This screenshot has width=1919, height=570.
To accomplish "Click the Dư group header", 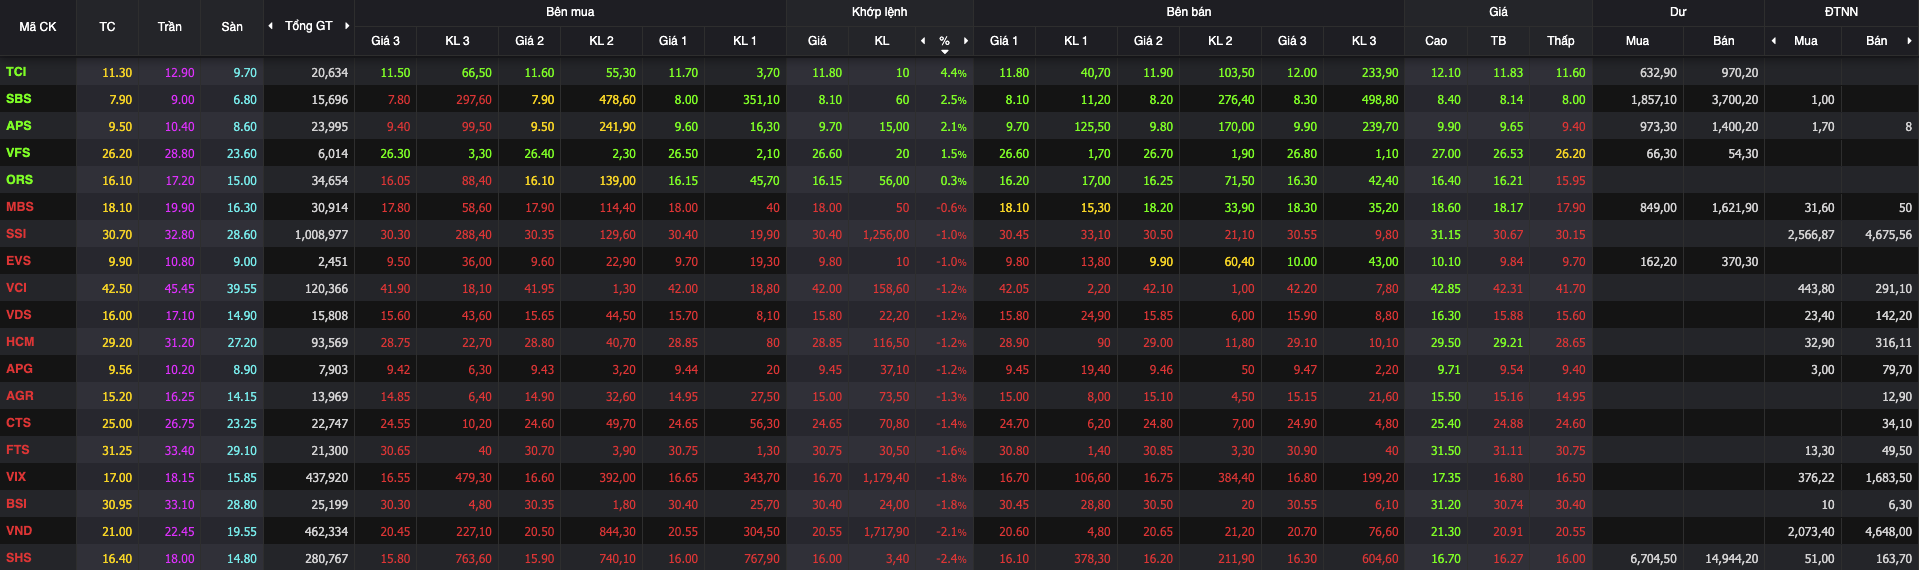I will (x=1678, y=12).
